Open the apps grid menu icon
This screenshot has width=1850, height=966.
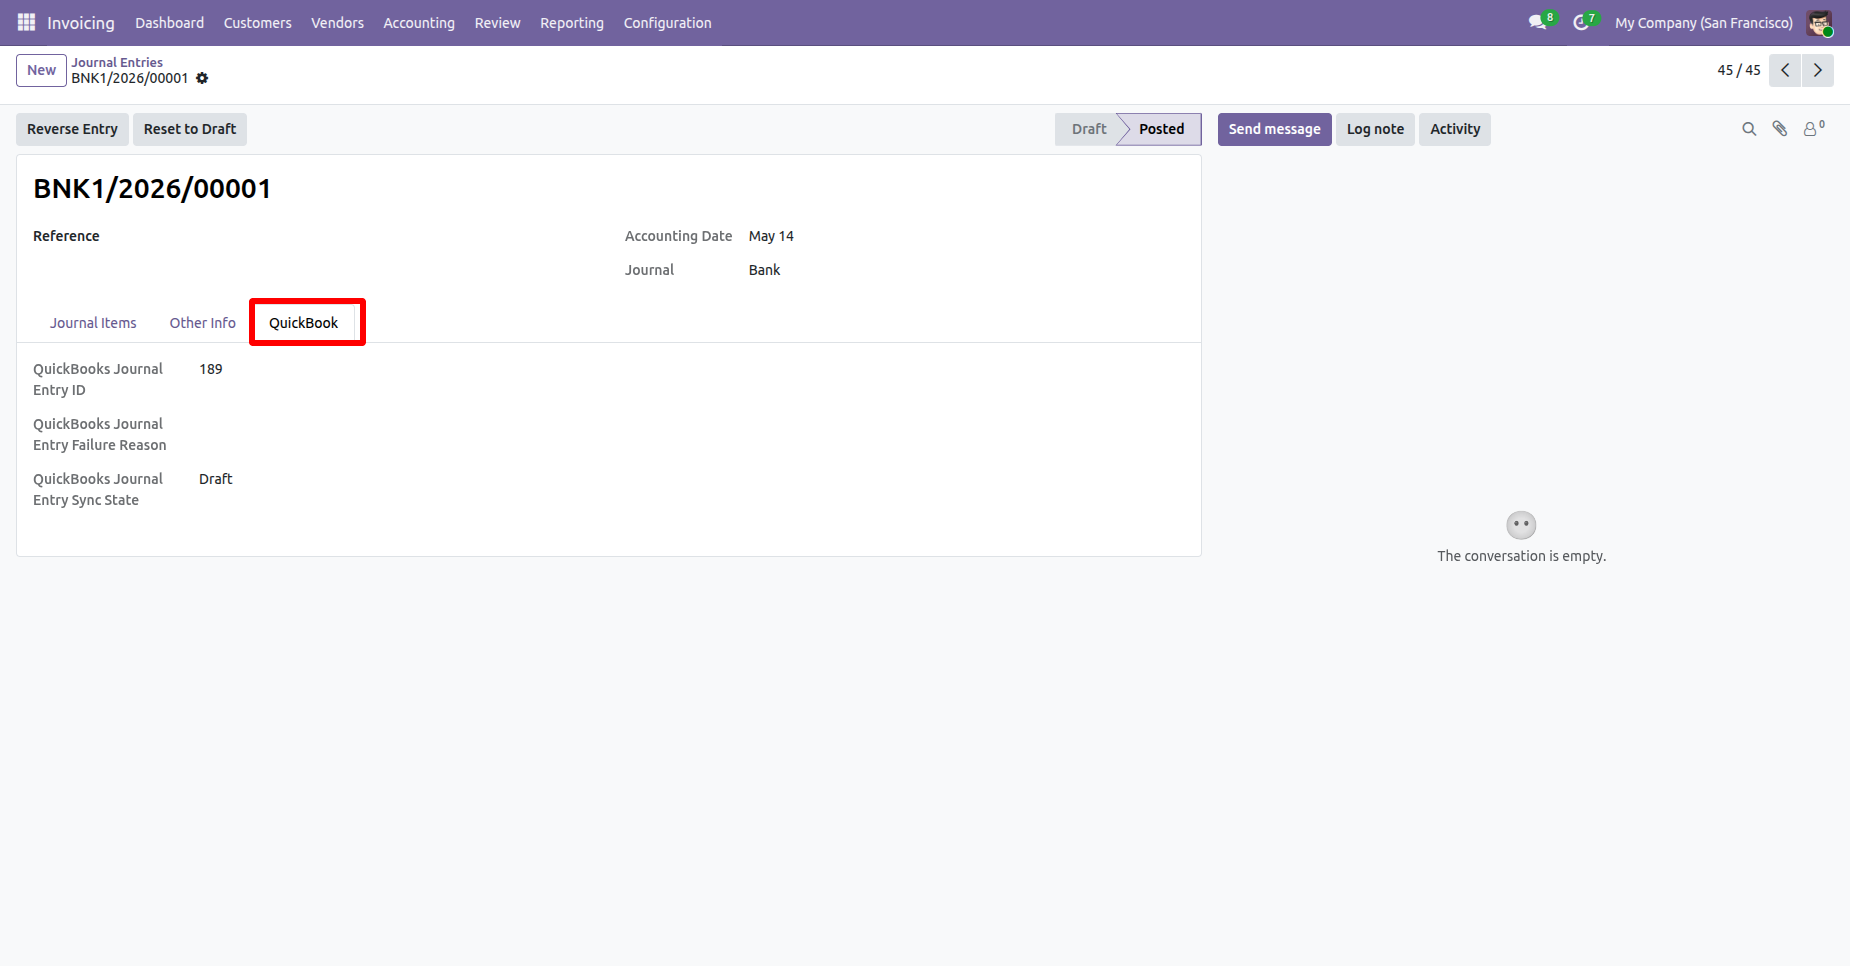(x=26, y=22)
